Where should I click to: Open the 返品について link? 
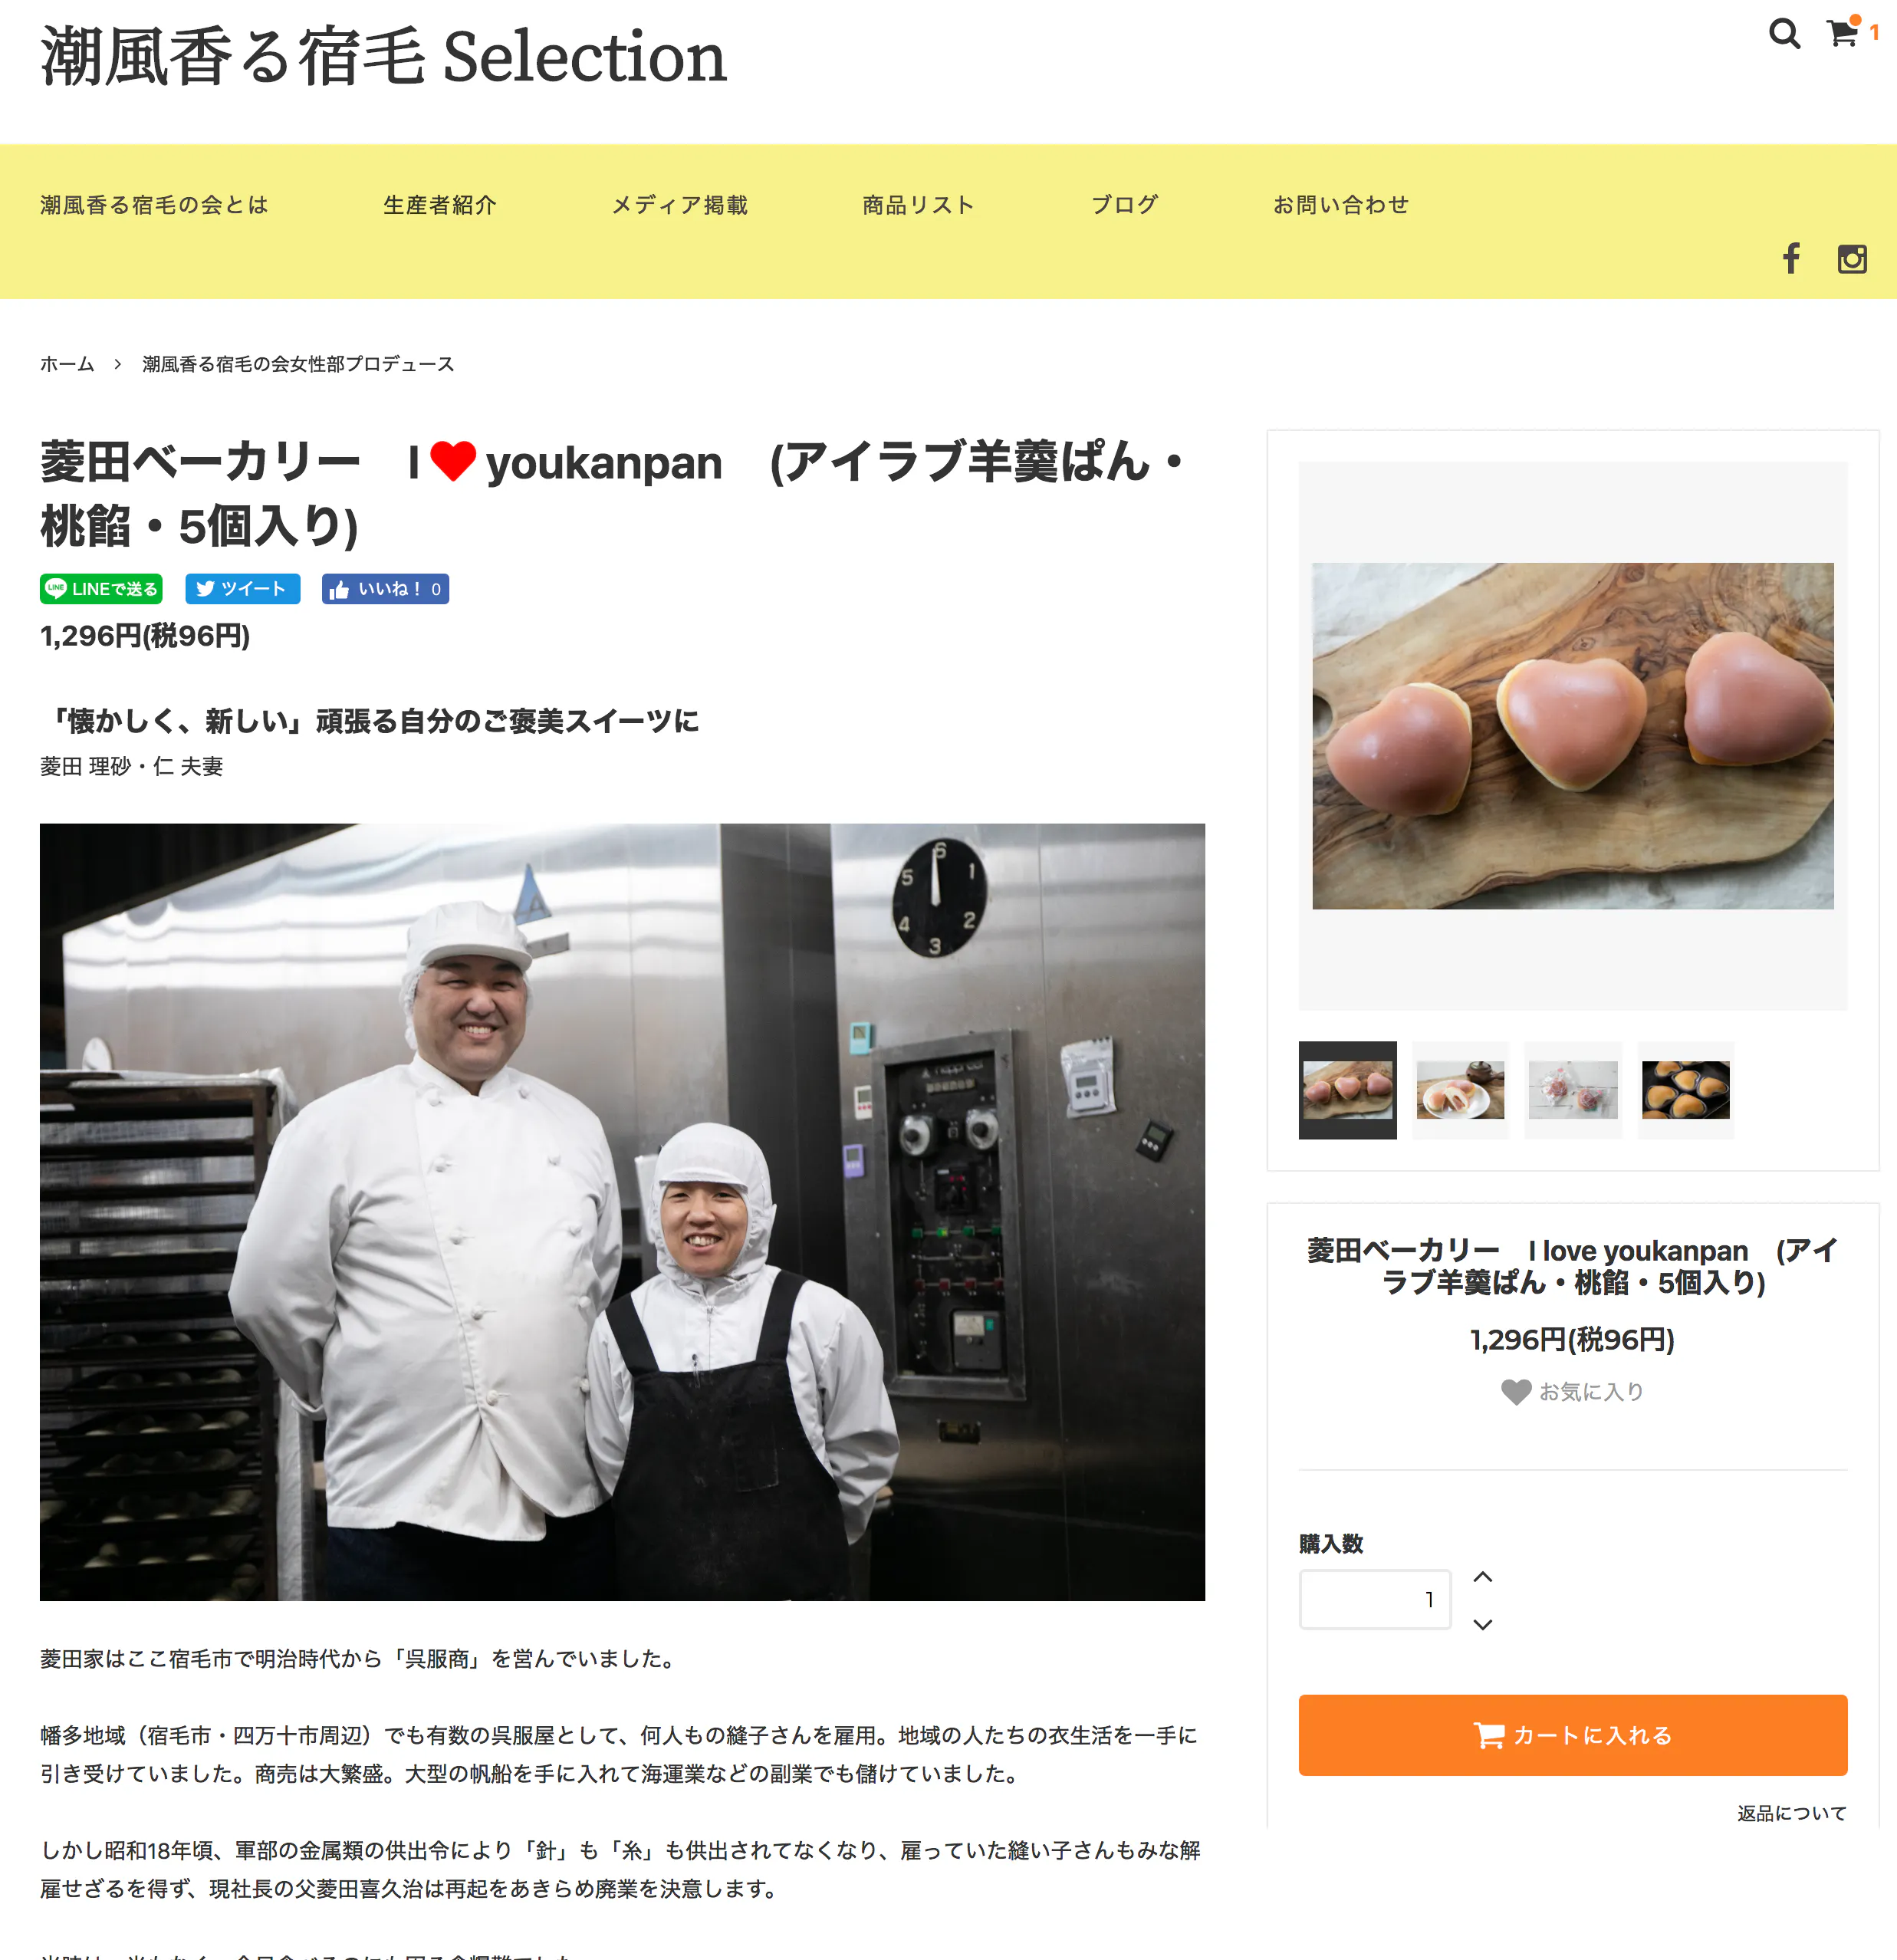tap(1791, 1813)
